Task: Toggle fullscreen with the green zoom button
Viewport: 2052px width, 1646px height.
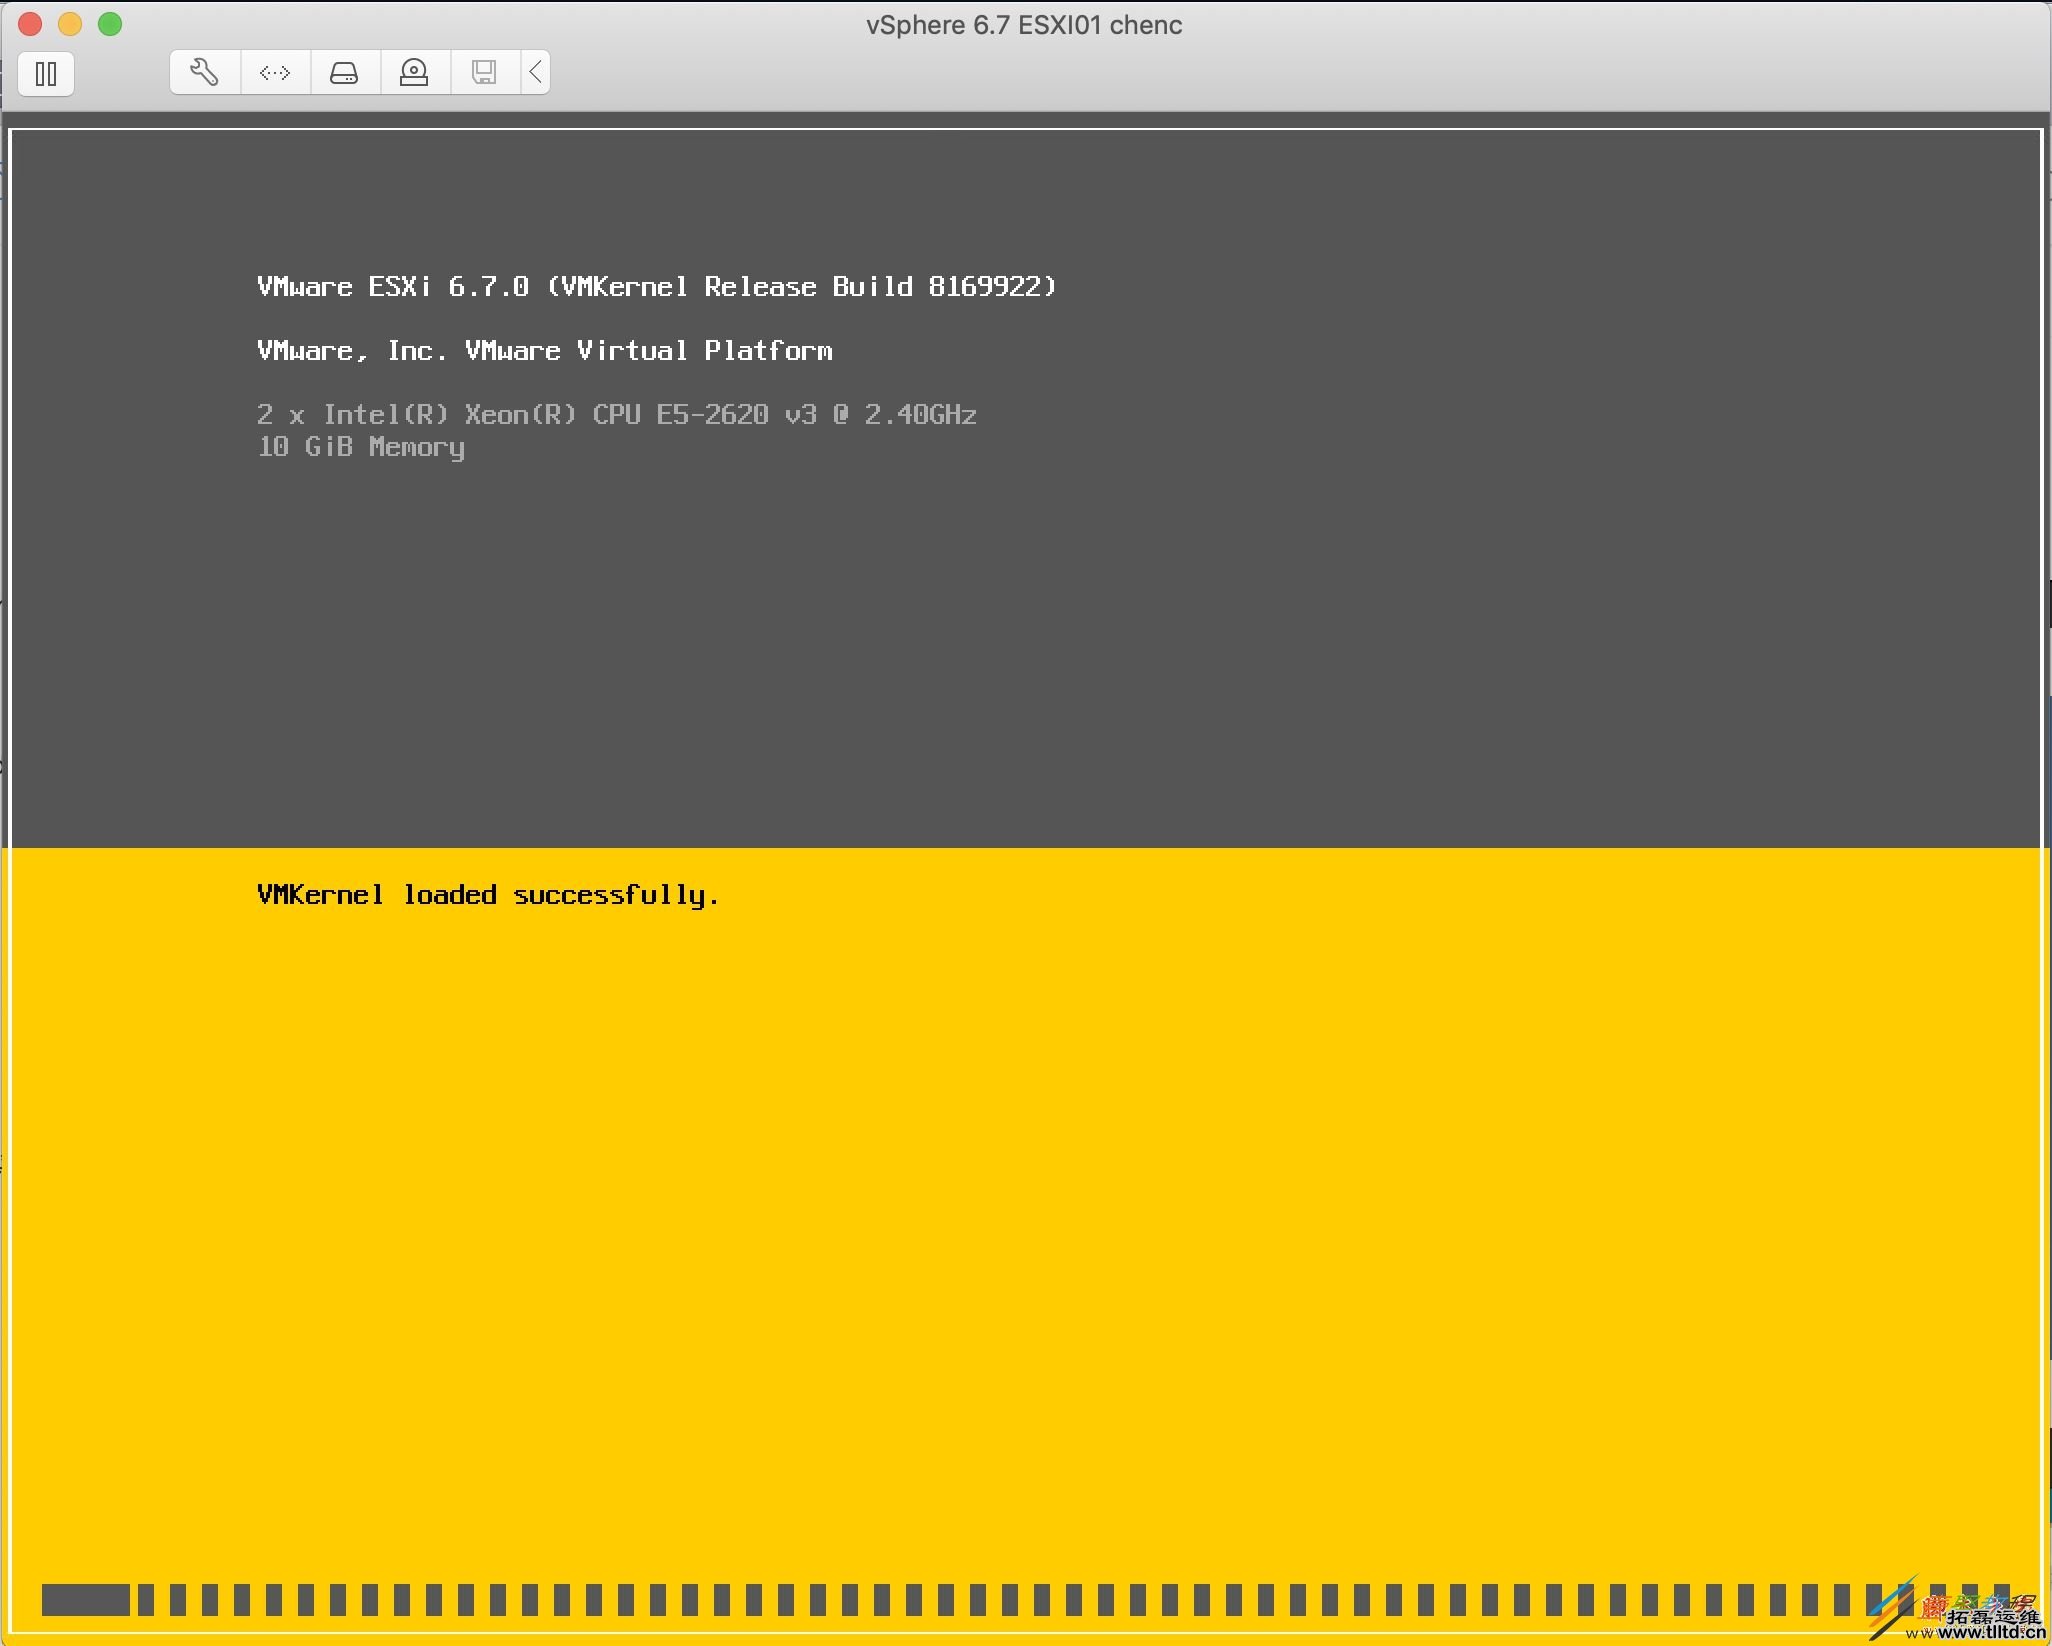Action: click(110, 24)
